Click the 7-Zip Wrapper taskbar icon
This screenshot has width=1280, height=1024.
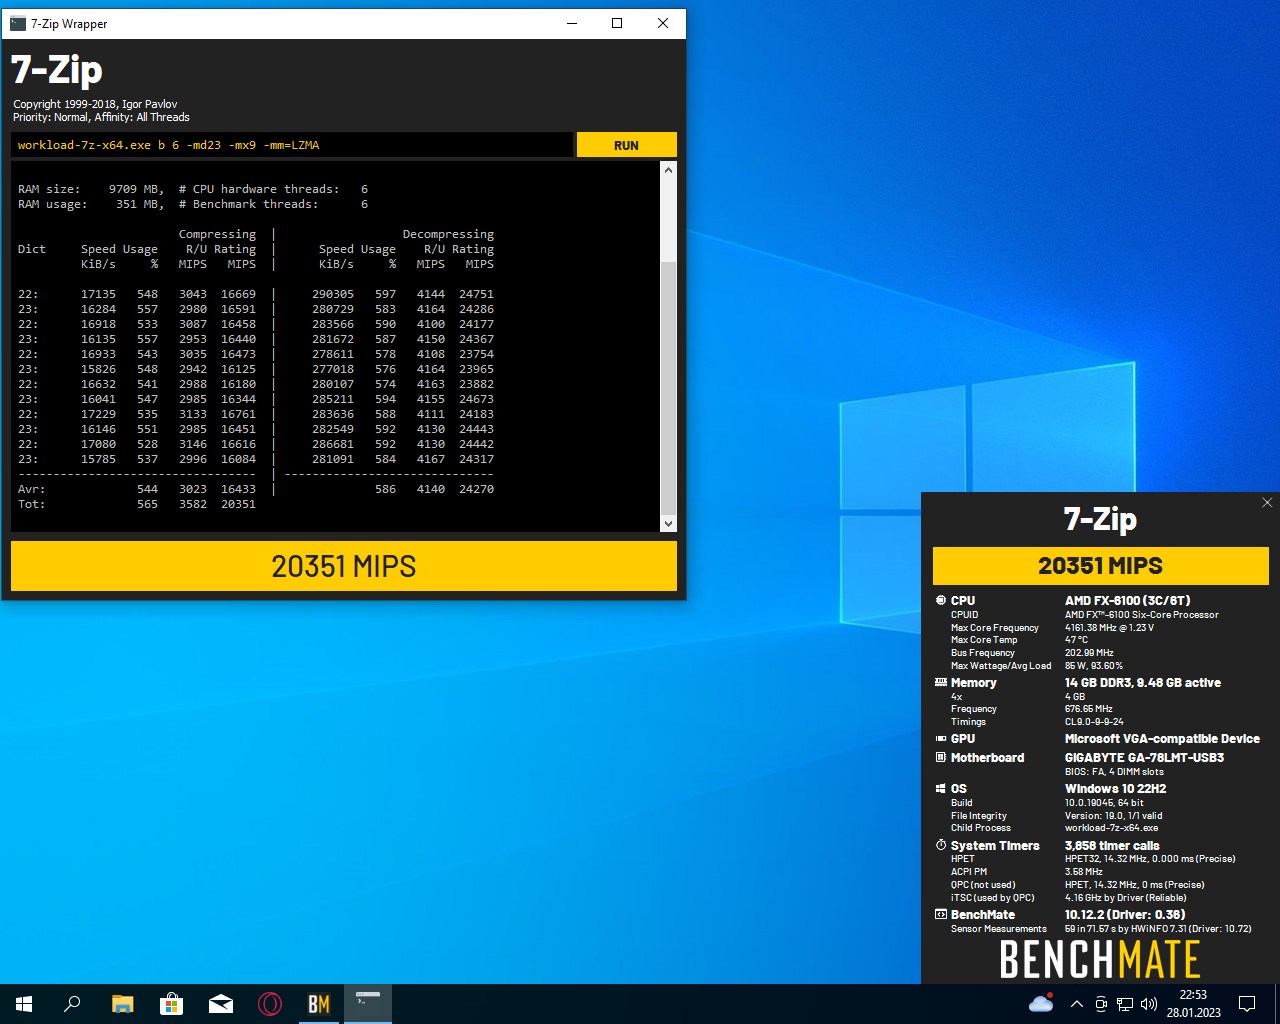point(367,1004)
